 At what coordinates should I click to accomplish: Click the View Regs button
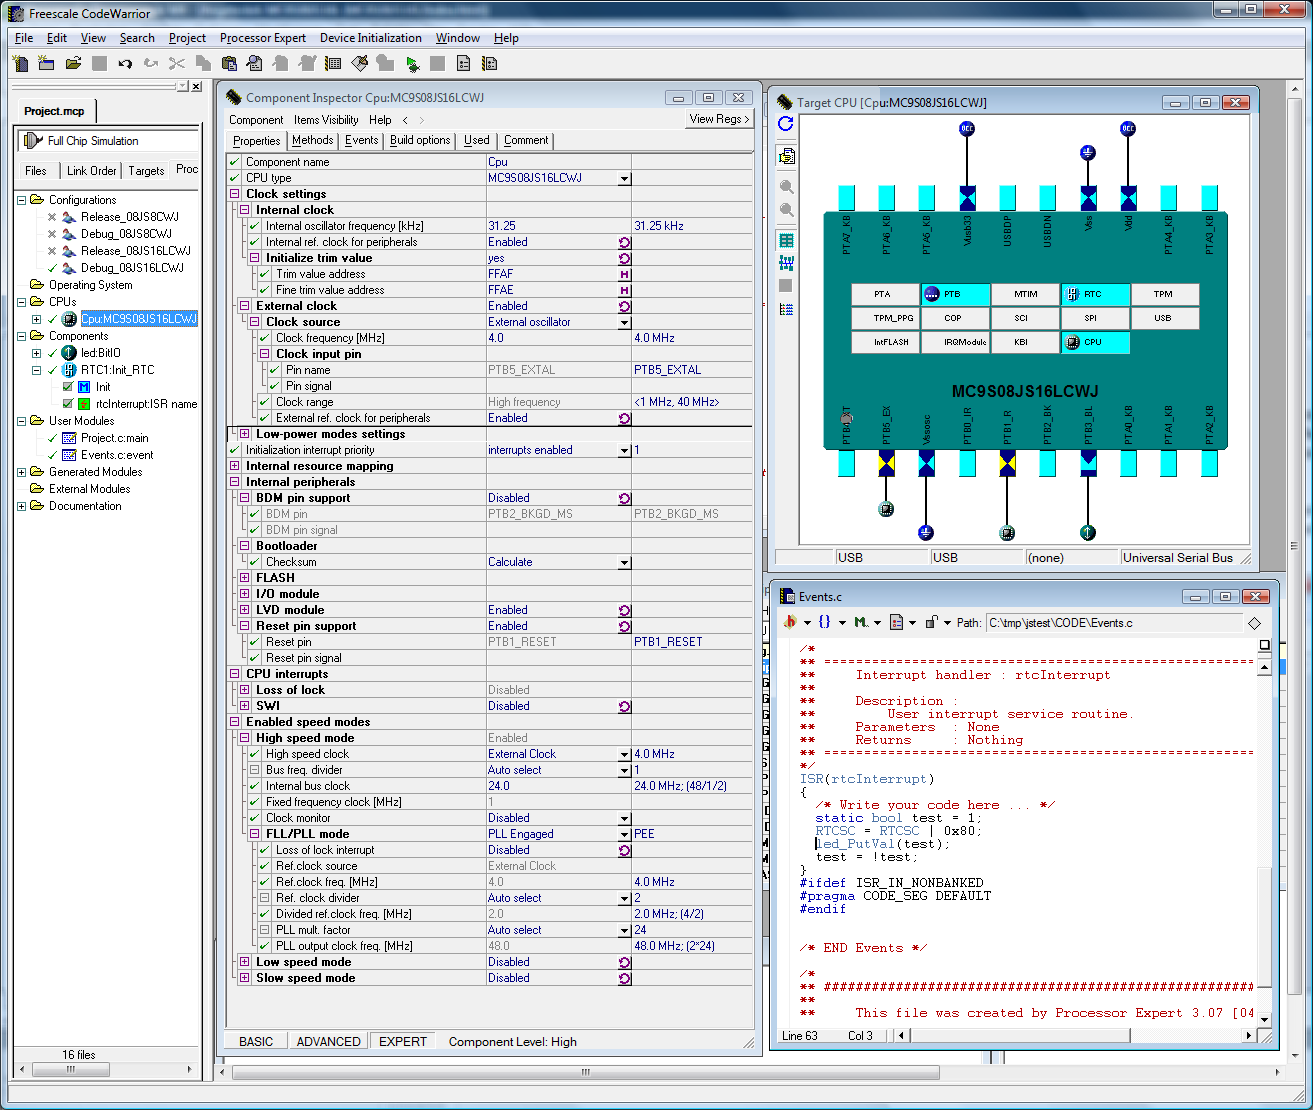[719, 119]
